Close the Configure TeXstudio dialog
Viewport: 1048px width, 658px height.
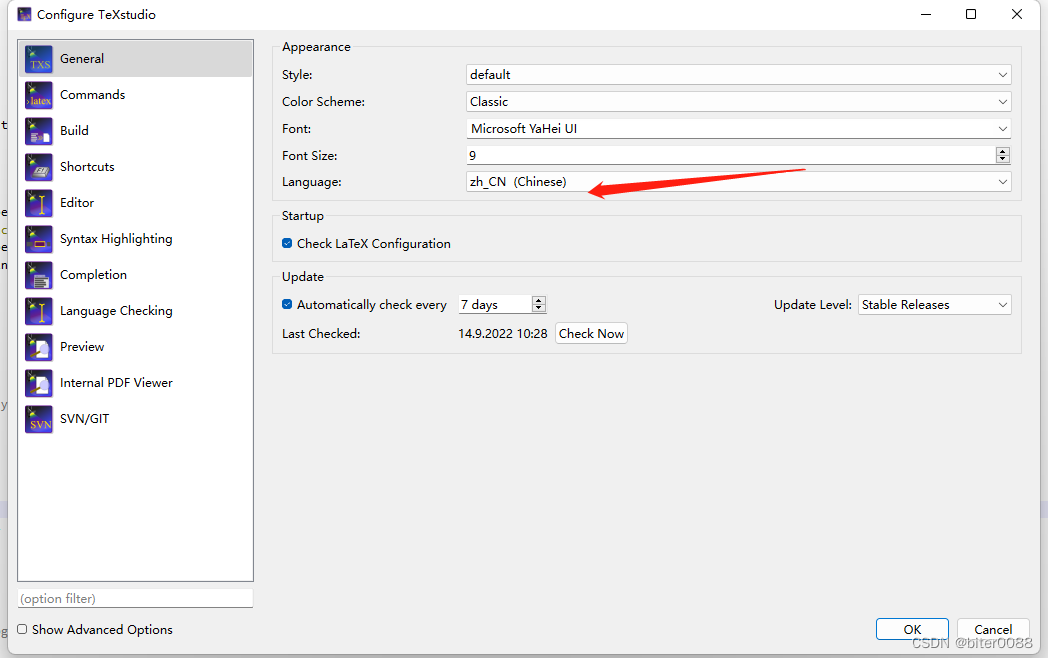click(1017, 14)
